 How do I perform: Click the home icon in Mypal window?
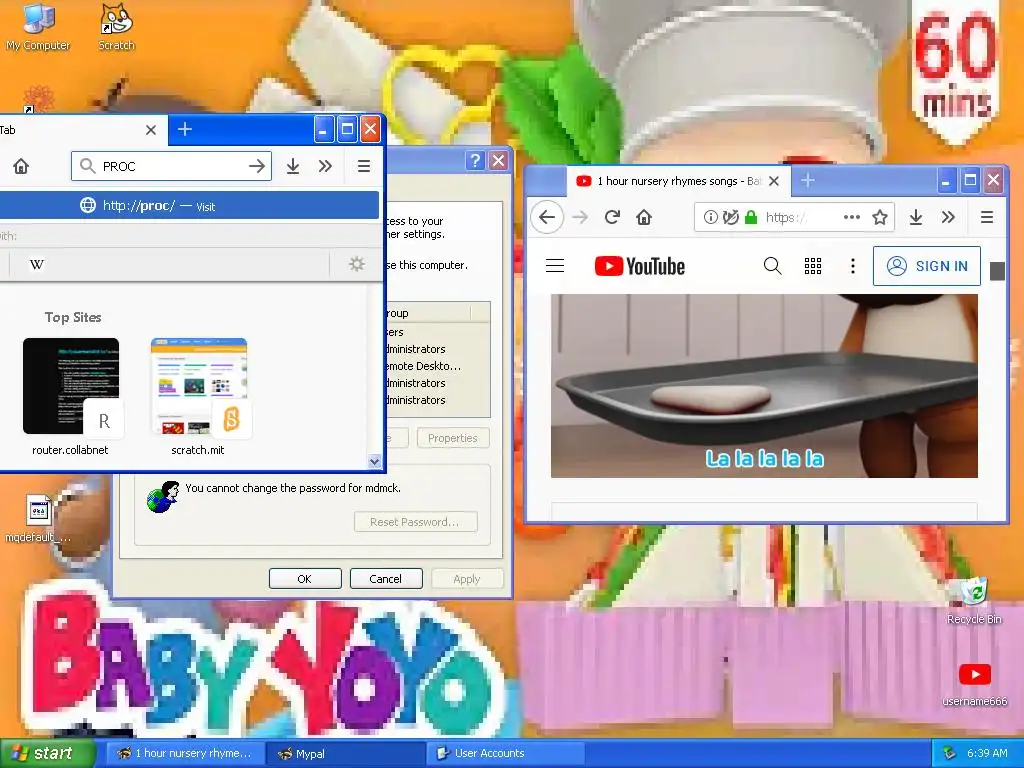pyautogui.click(x=21, y=167)
